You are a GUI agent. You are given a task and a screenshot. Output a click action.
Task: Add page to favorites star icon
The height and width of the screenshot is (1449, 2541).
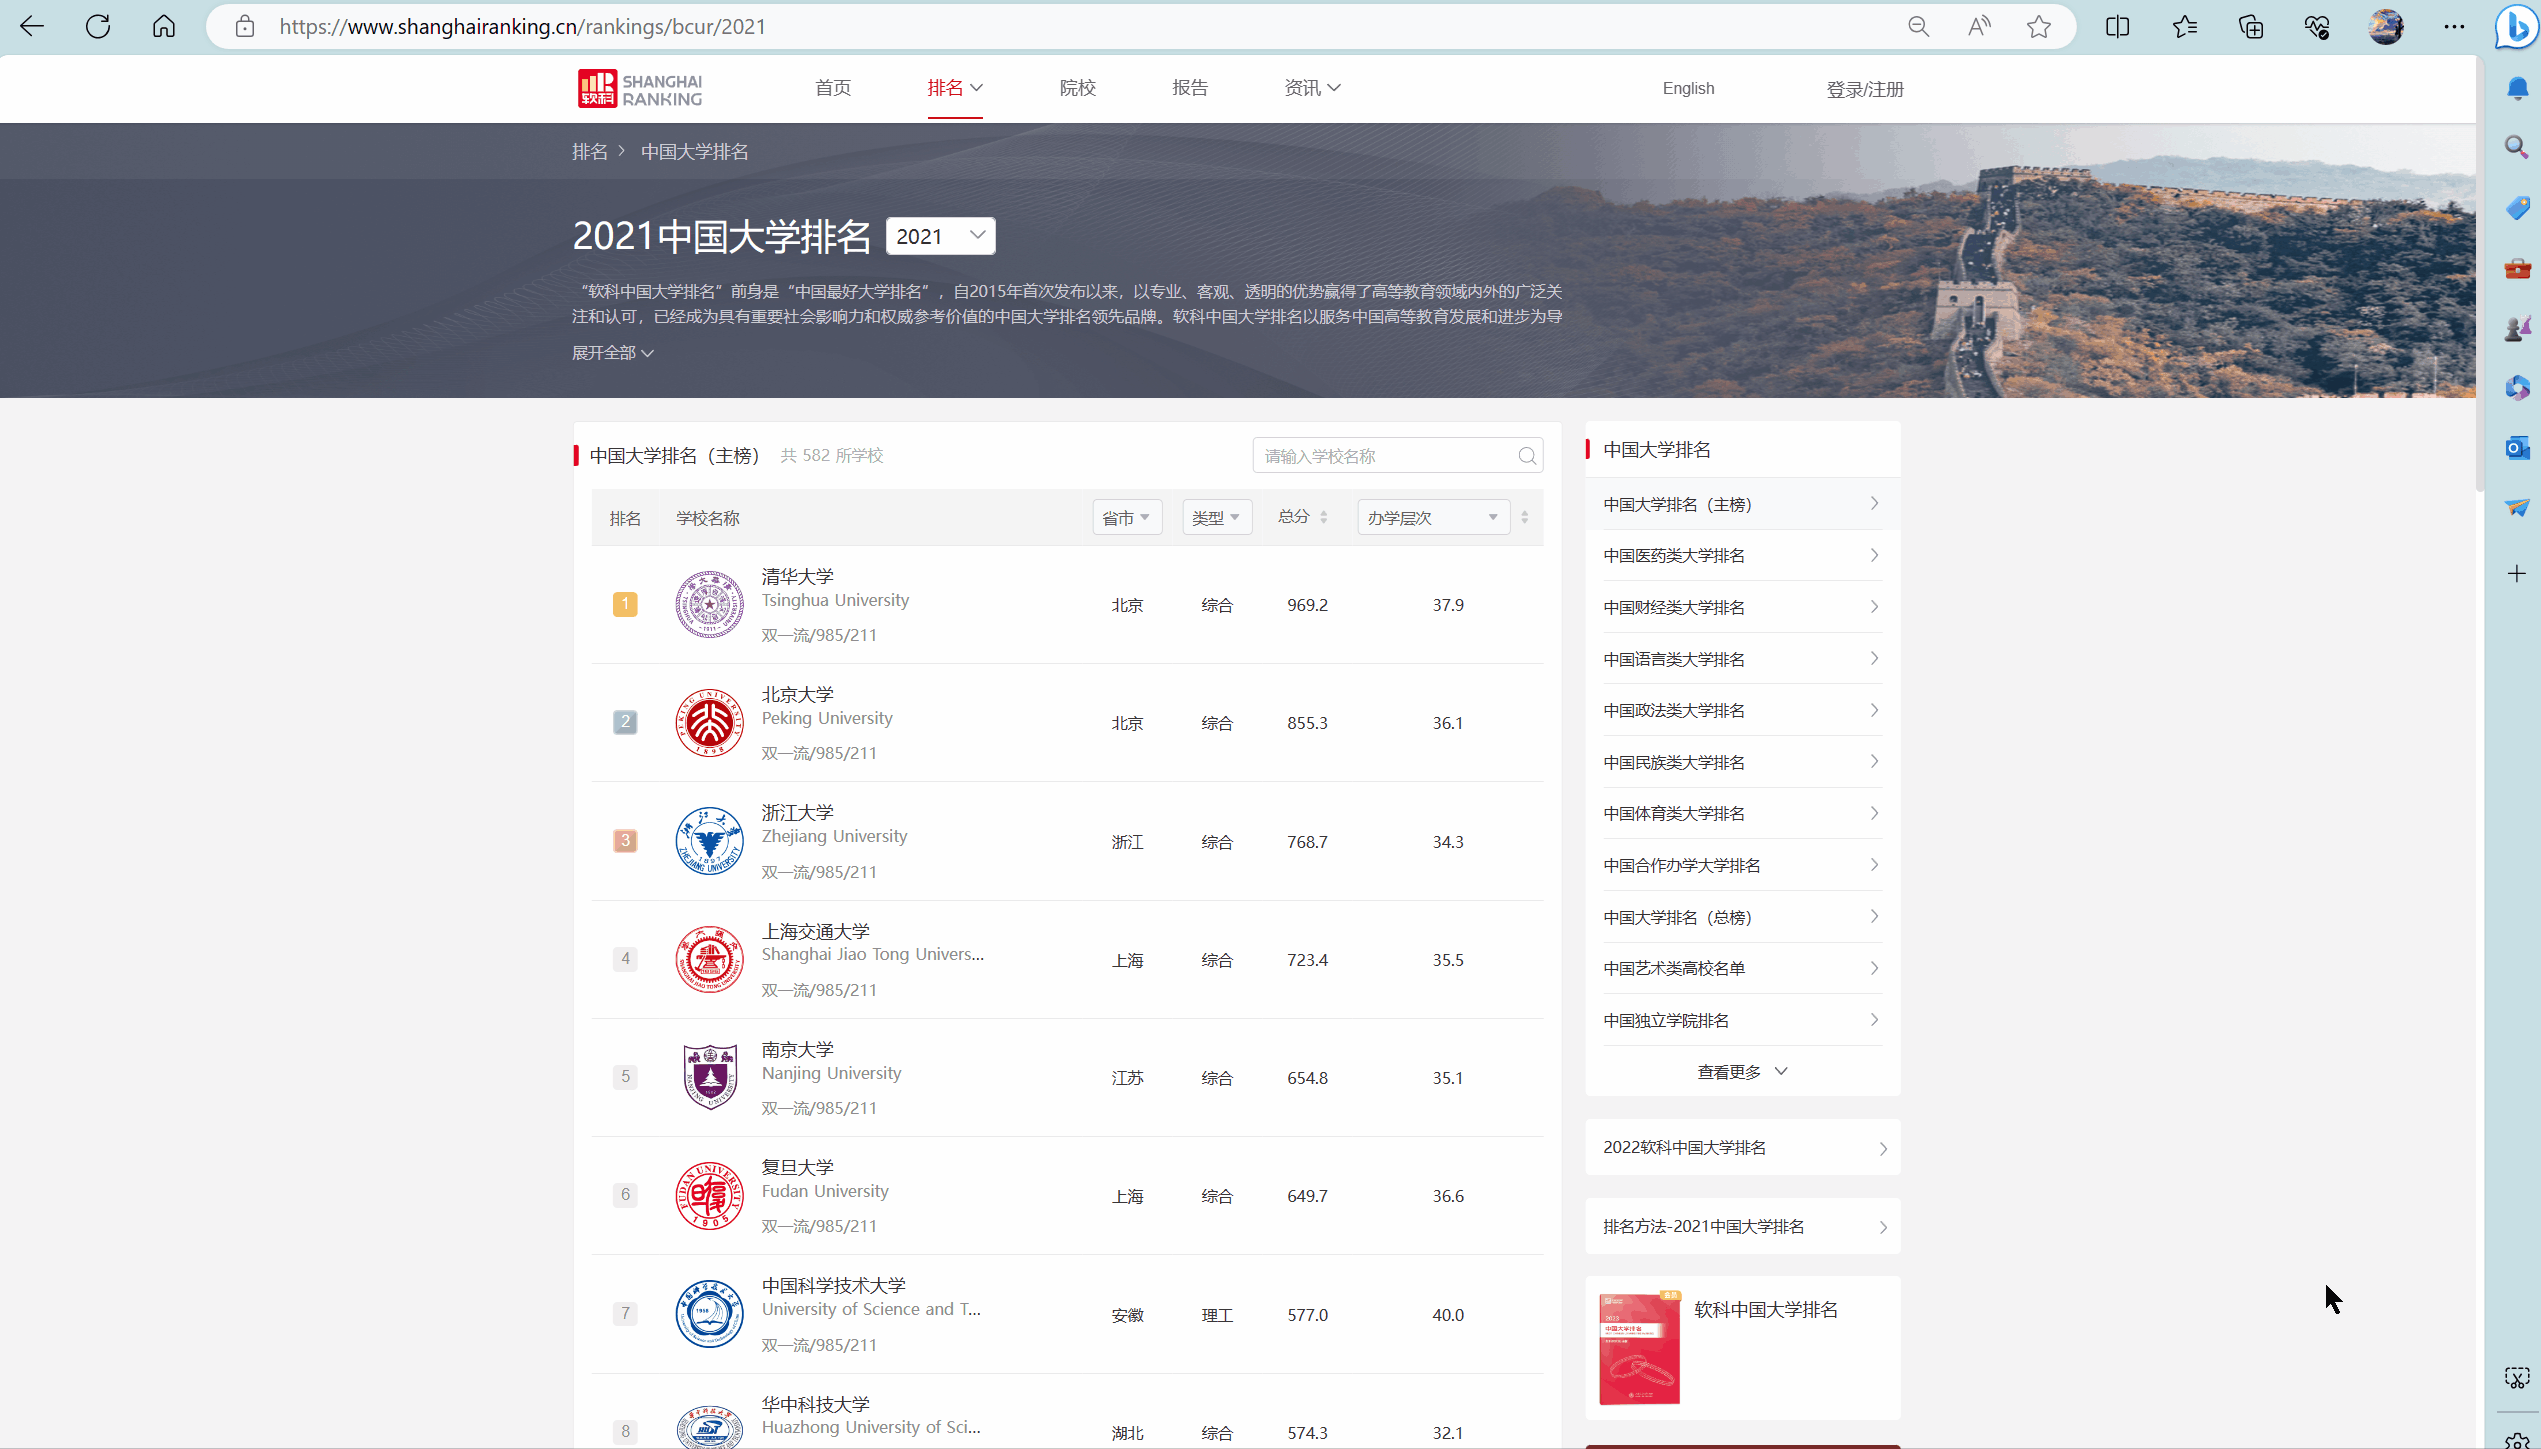[x=2039, y=27]
